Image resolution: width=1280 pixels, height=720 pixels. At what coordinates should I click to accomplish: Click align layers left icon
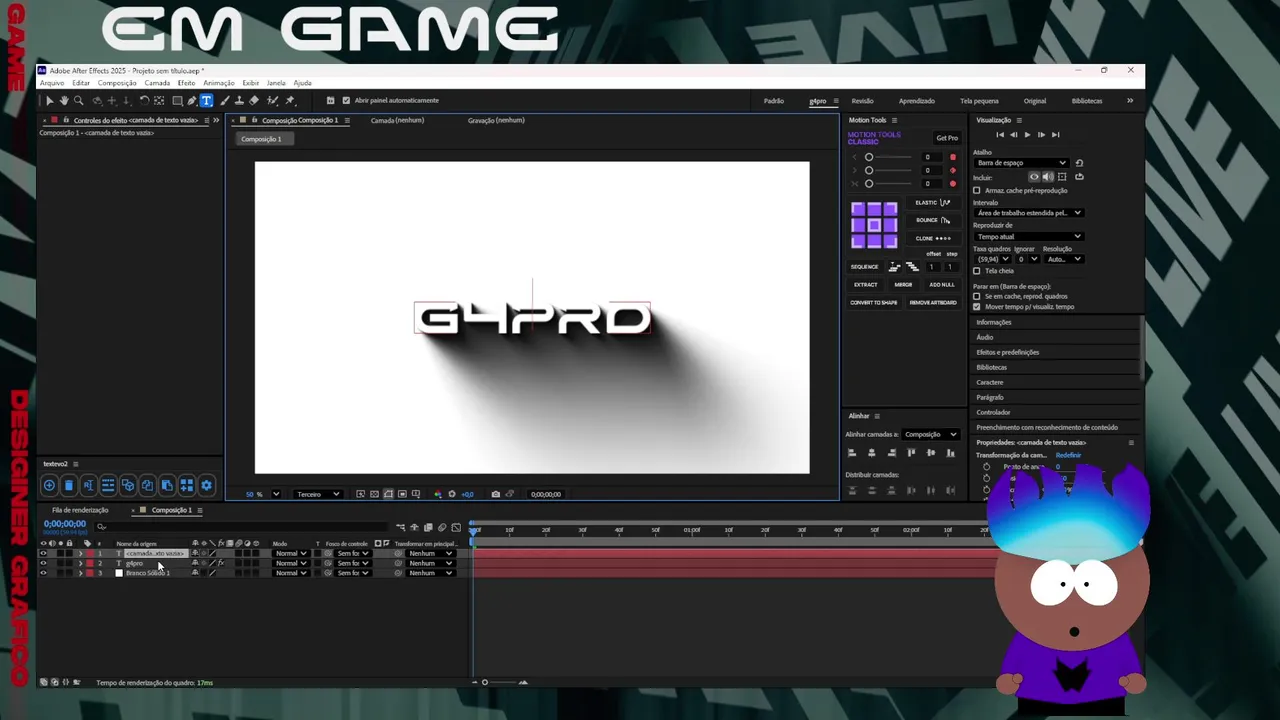point(852,453)
